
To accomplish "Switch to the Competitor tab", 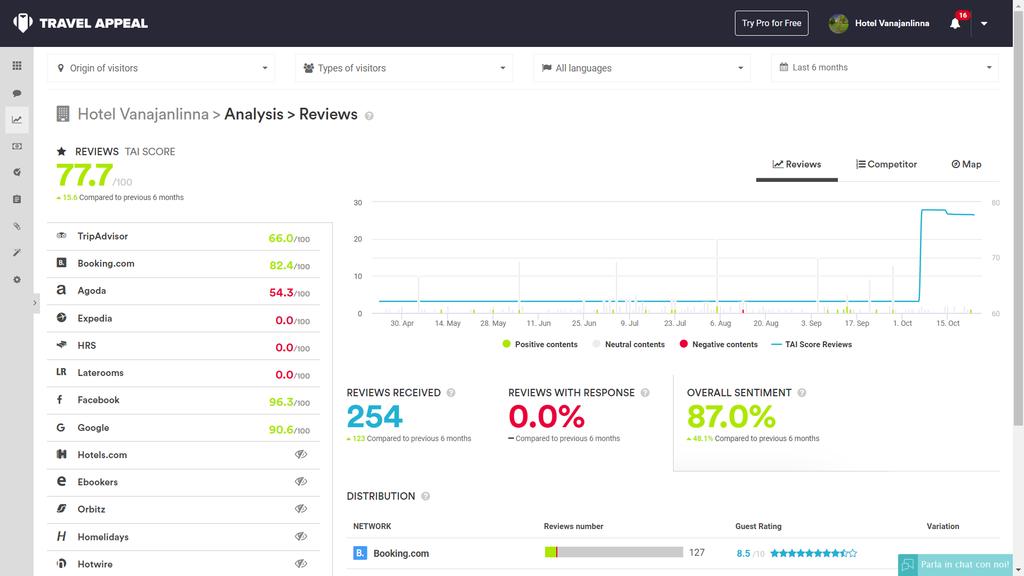I will 886,165.
